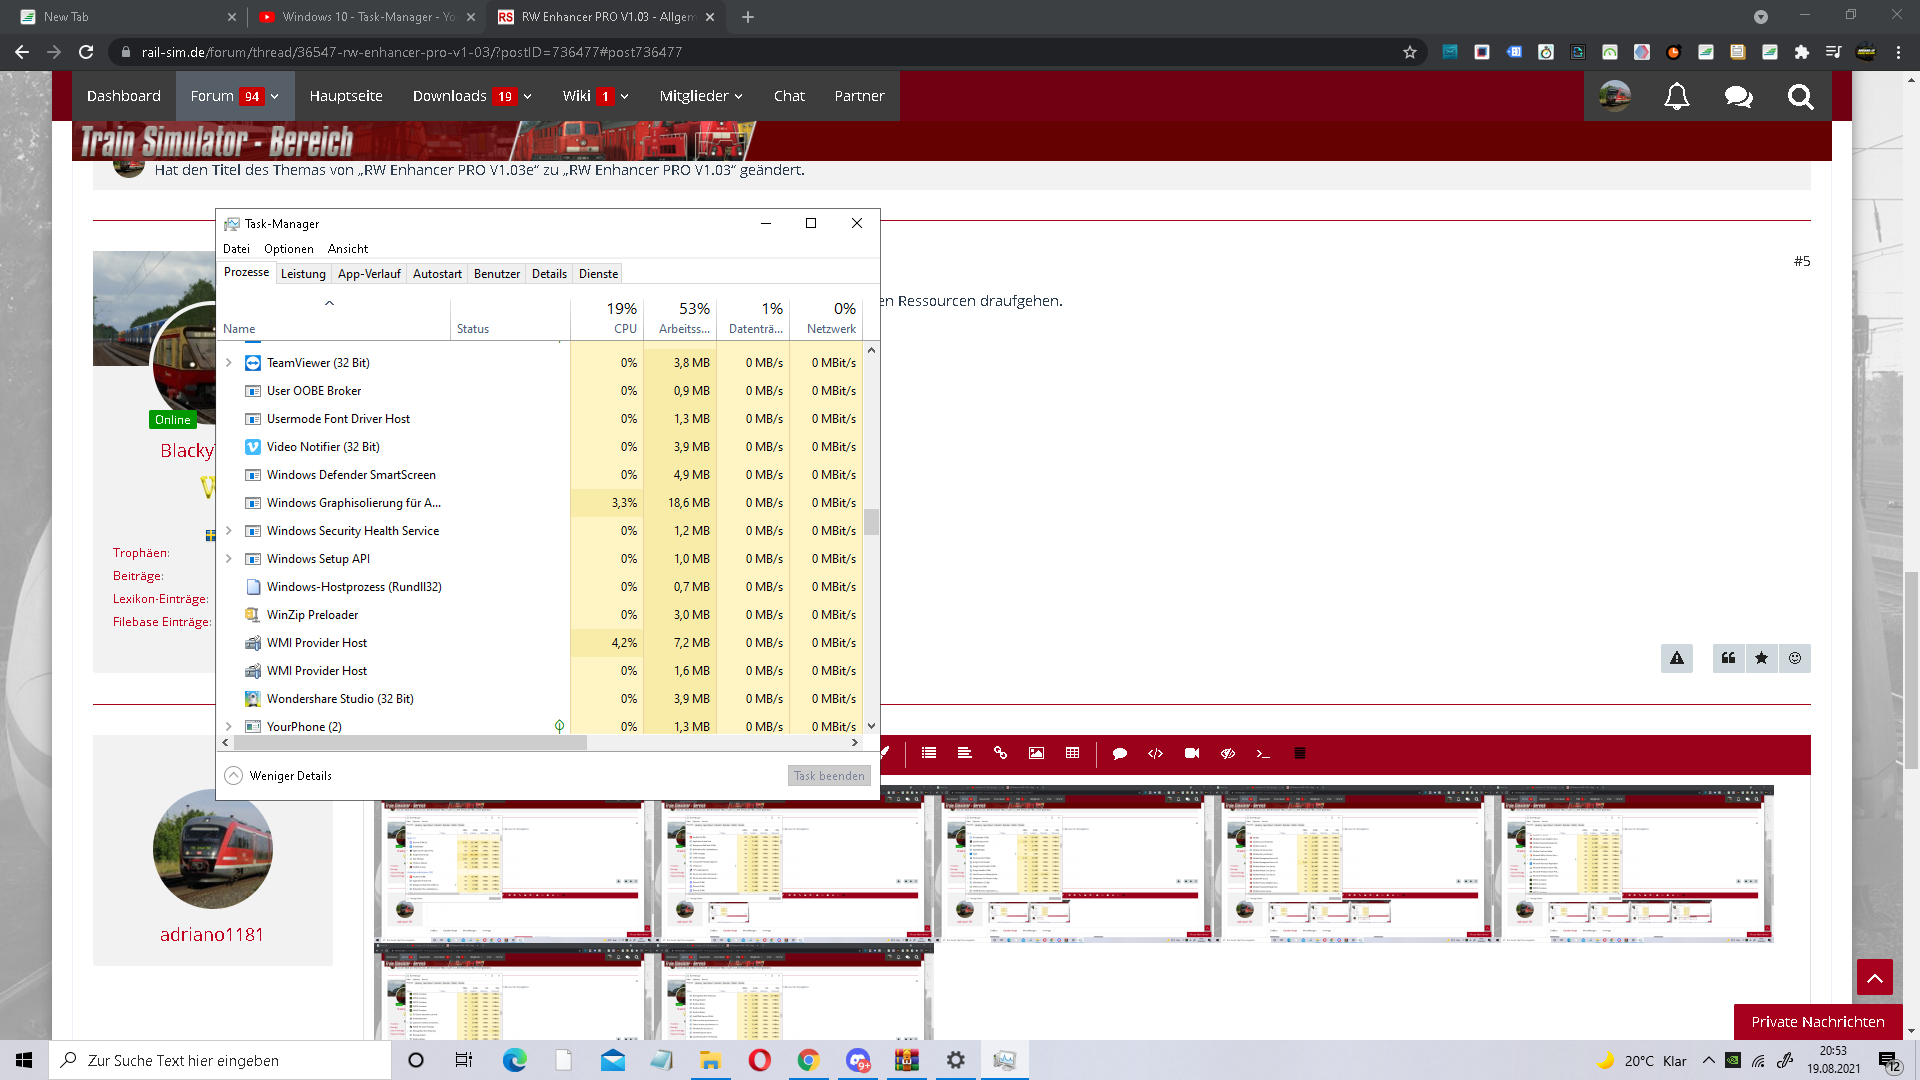This screenshot has width=1920, height=1080.
Task: Expand the TeamViewer (32 Bit) process row
Action: pos(229,363)
